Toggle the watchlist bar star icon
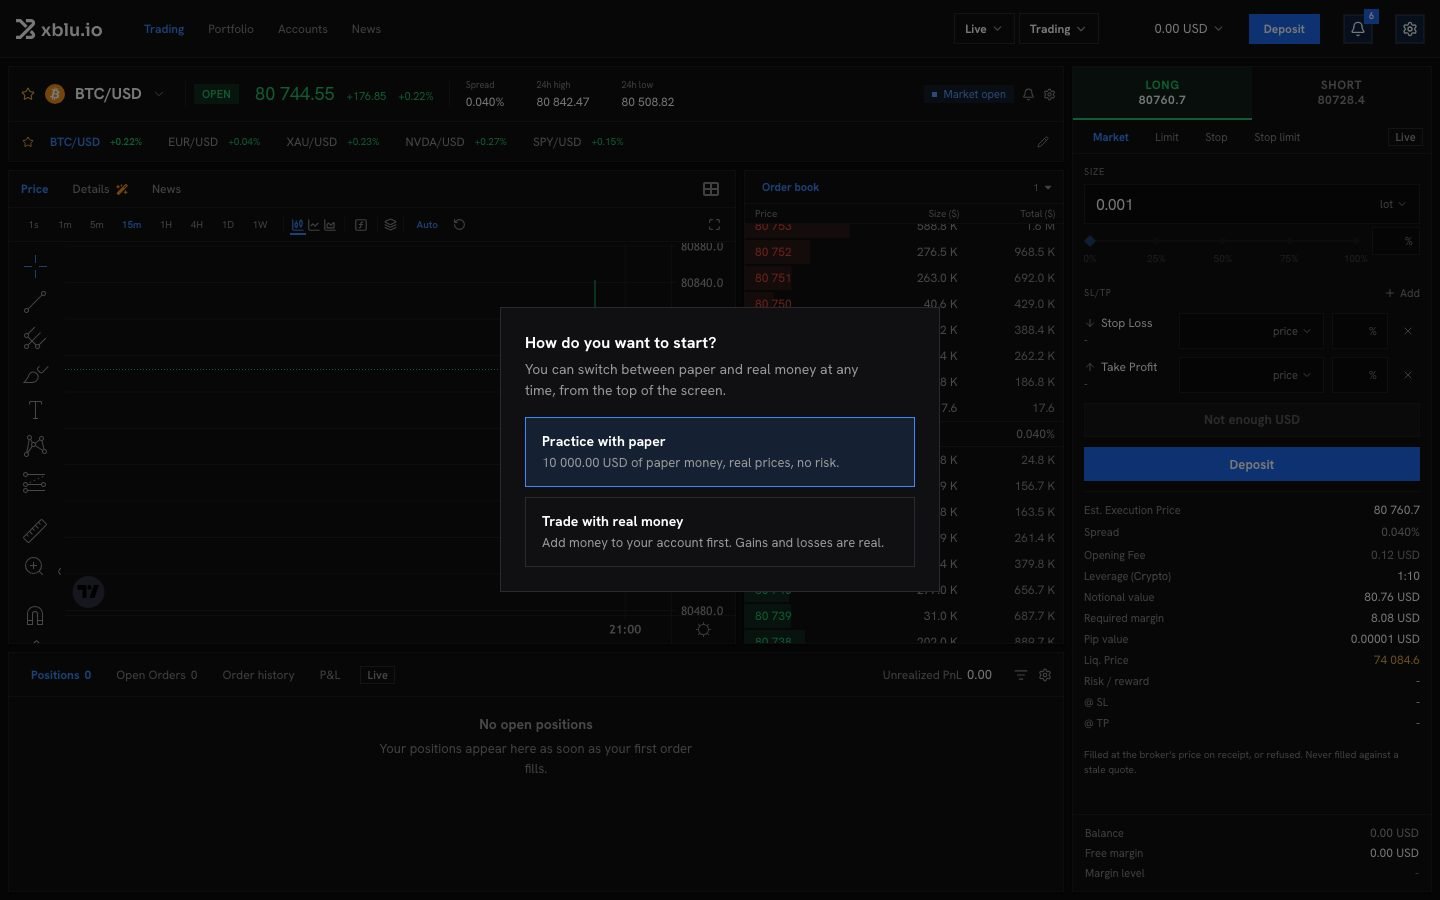The height and width of the screenshot is (900, 1440). point(28,142)
